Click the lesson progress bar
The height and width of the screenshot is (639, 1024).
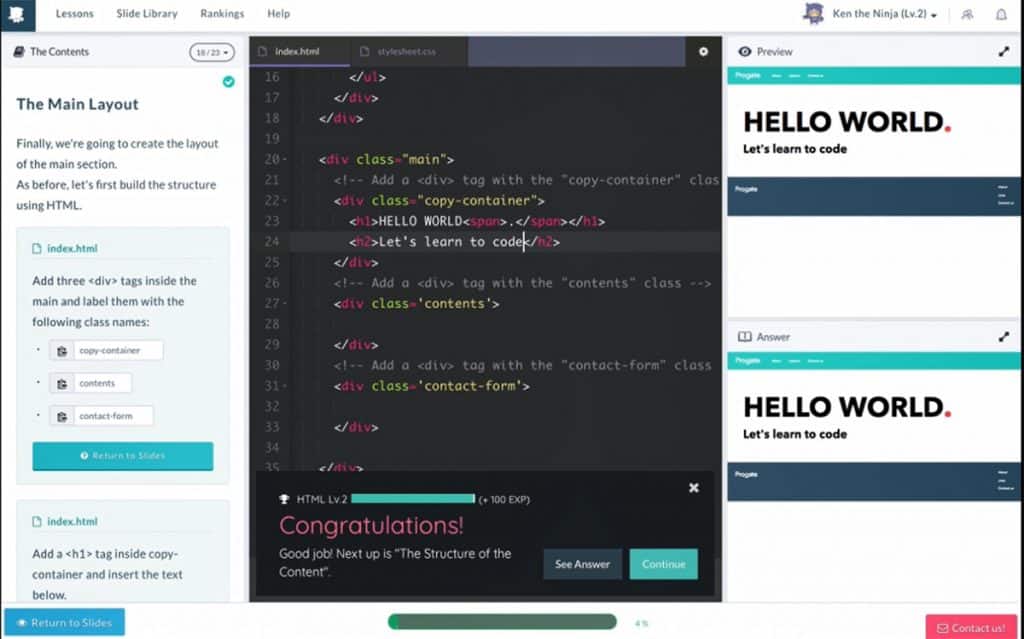click(x=502, y=622)
